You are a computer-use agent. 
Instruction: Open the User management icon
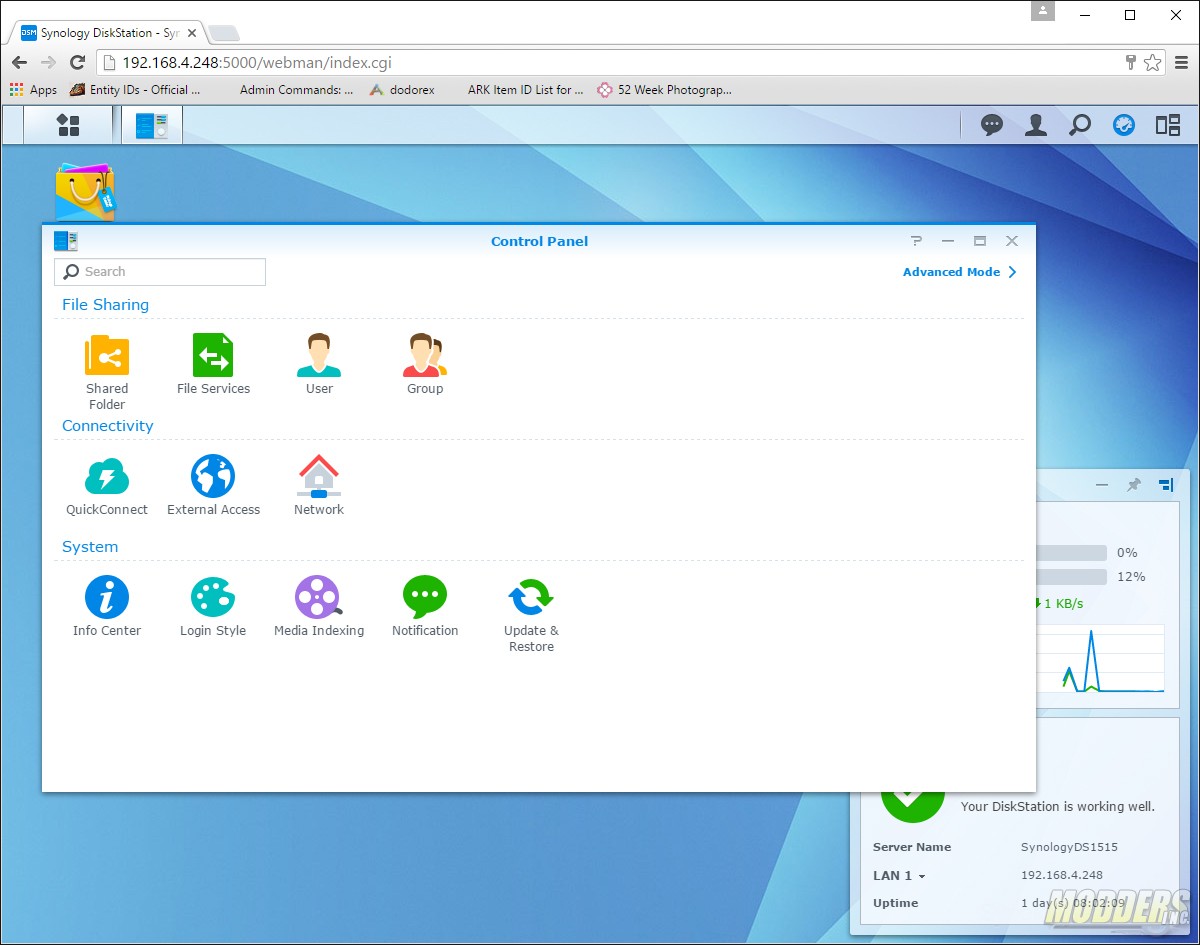pyautogui.click(x=319, y=364)
